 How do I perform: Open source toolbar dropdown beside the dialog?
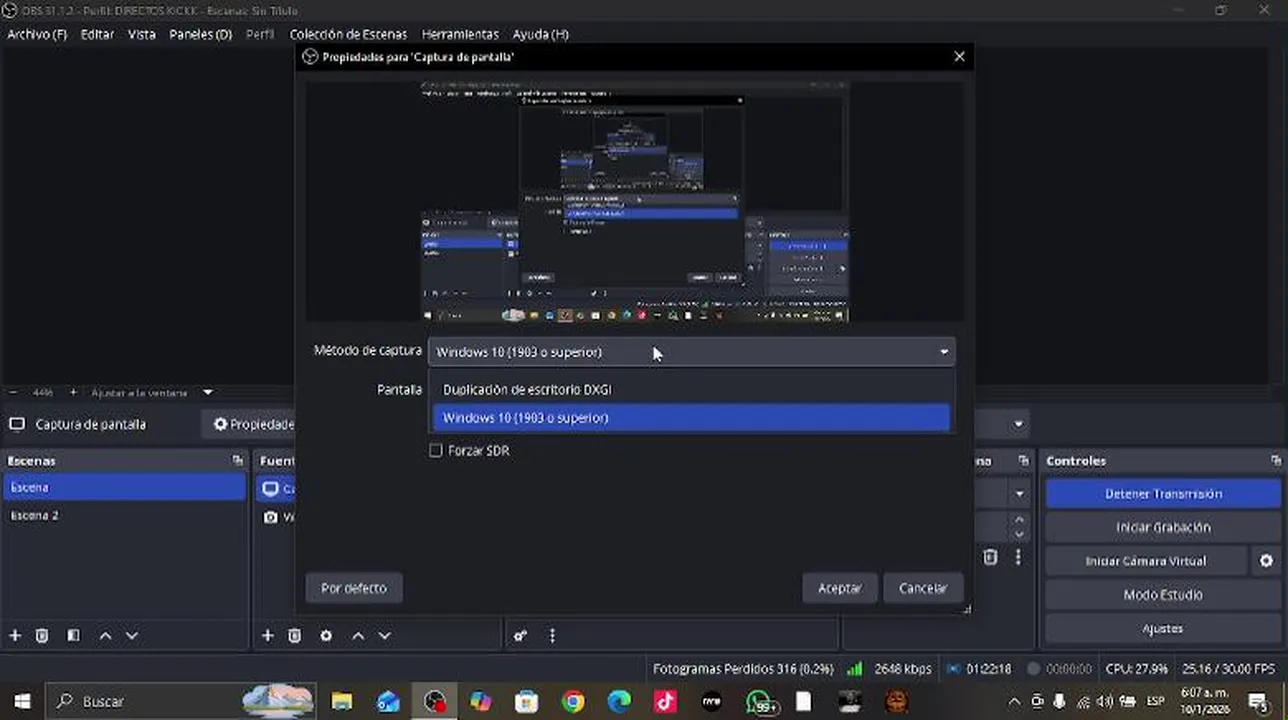click(x=1018, y=424)
